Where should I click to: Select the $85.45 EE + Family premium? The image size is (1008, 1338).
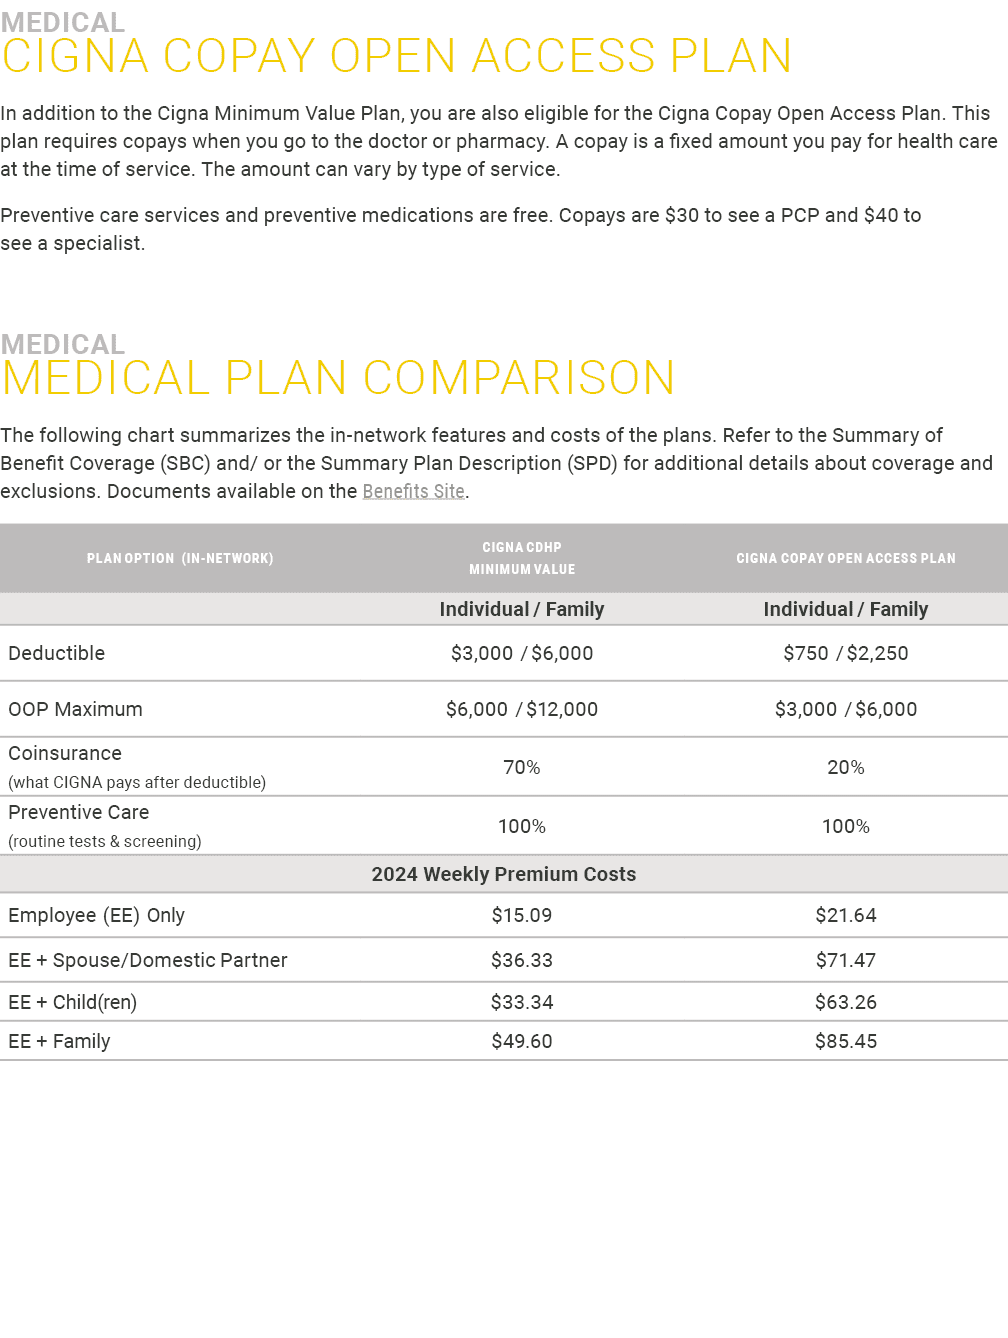click(x=846, y=1041)
